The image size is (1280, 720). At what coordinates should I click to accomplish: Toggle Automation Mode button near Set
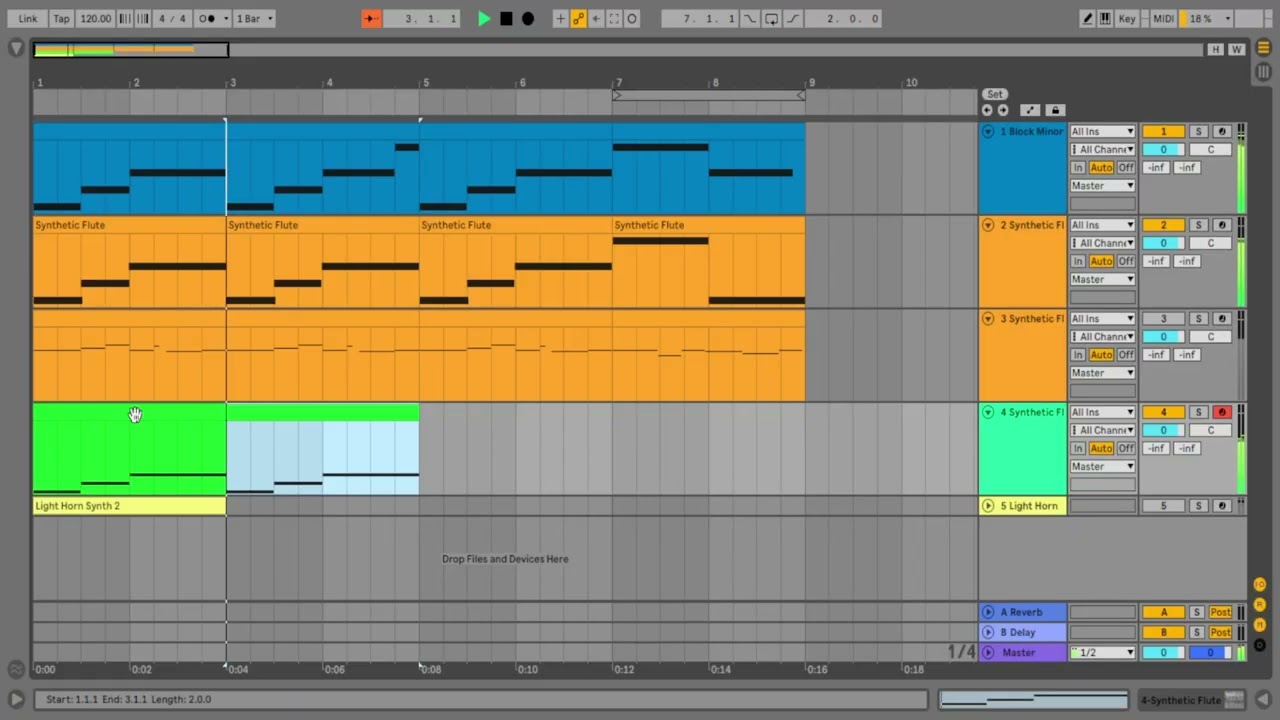coord(1030,110)
